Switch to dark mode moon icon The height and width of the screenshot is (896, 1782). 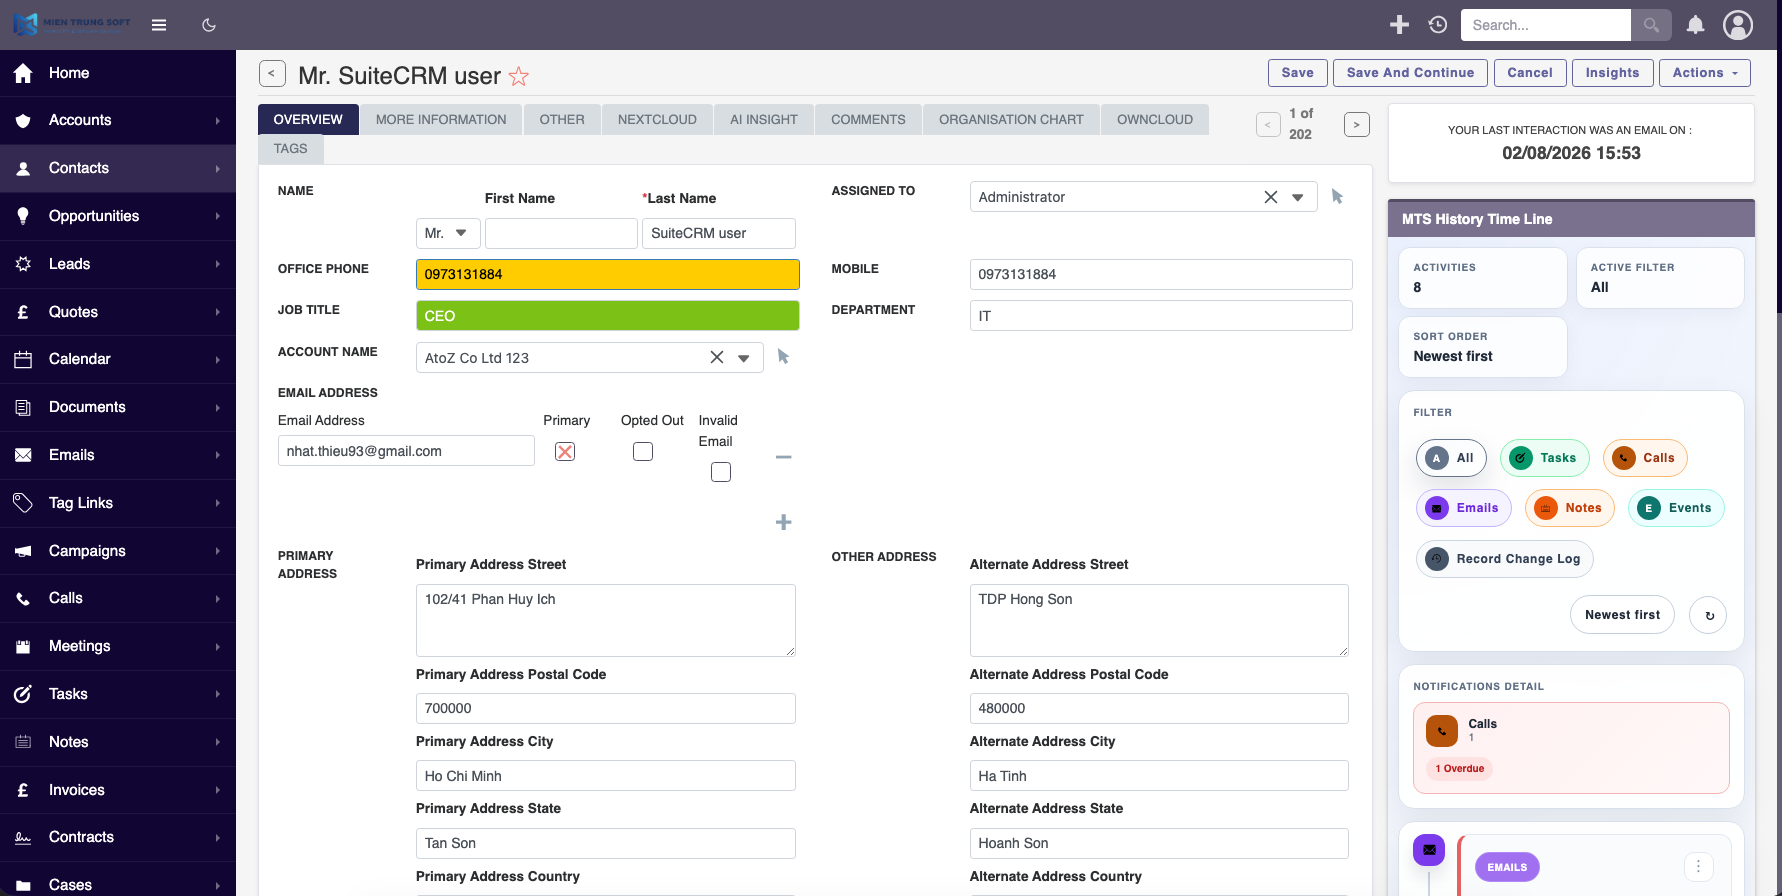[x=209, y=25]
